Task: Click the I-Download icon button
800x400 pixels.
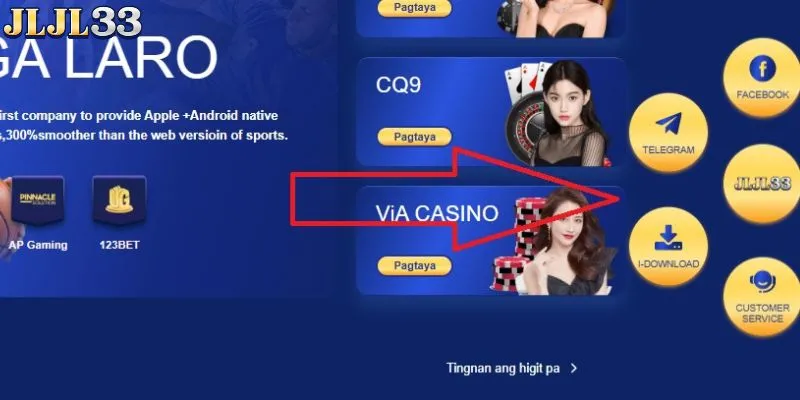Action: (668, 246)
